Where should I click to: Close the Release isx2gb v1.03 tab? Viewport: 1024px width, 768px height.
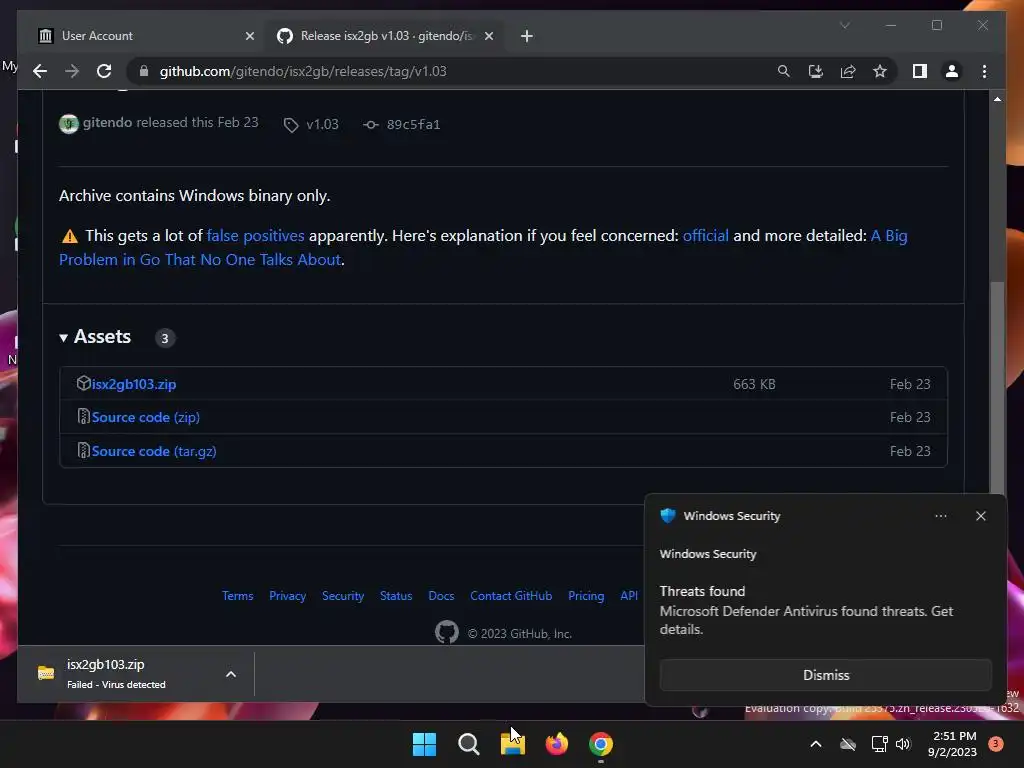pyautogui.click(x=489, y=36)
